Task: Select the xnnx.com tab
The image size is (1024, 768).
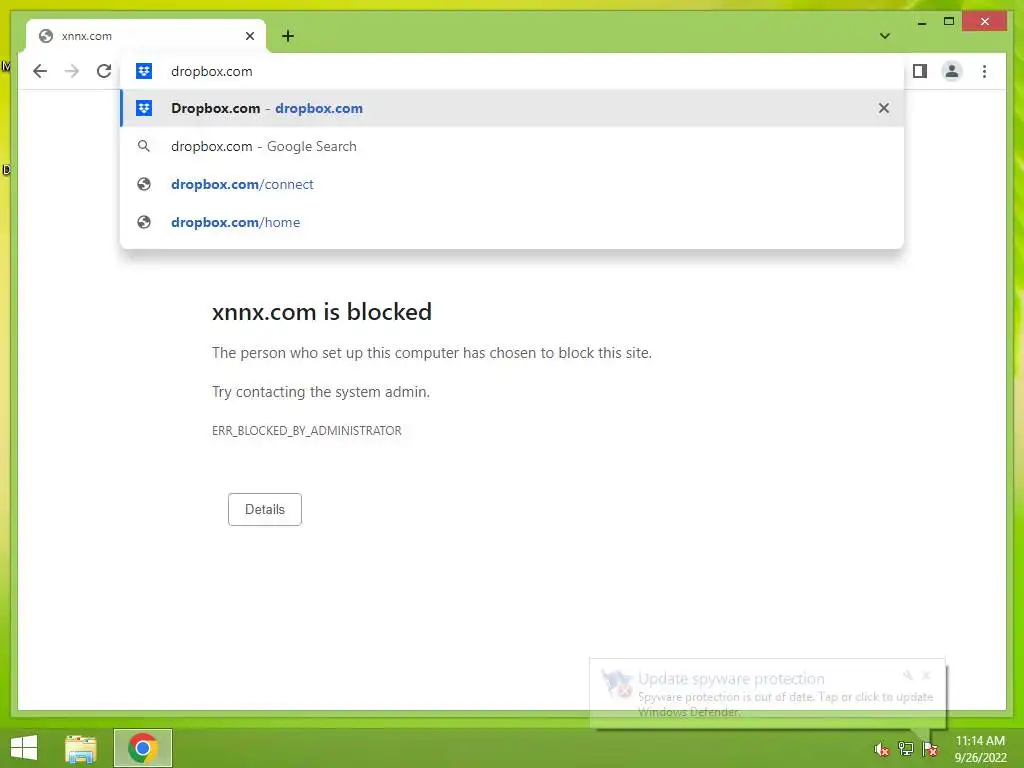Action: click(146, 36)
